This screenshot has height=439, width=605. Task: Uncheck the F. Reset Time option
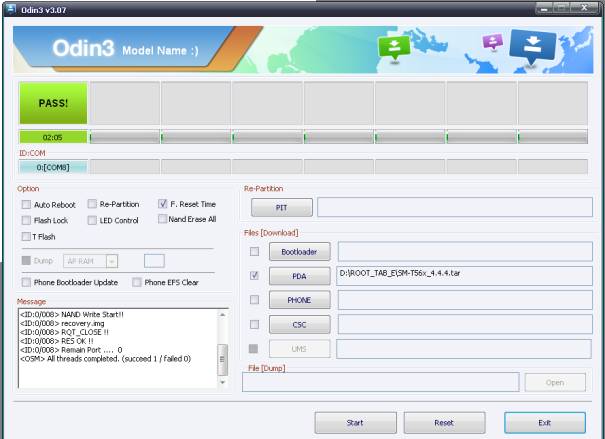click(163, 204)
